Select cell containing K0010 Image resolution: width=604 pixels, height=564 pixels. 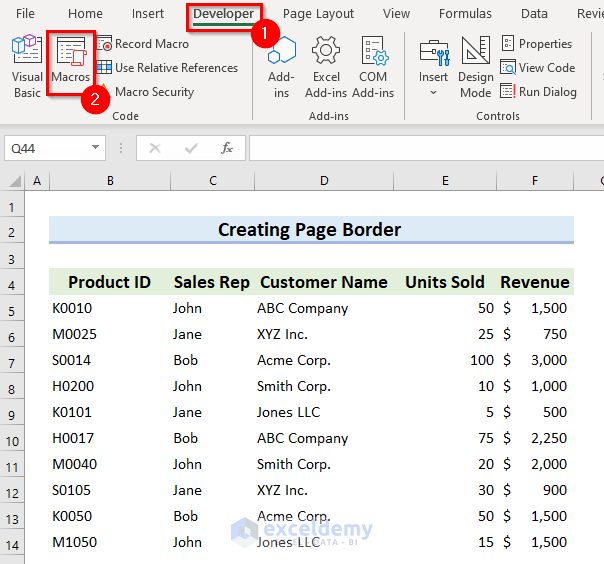pos(110,308)
